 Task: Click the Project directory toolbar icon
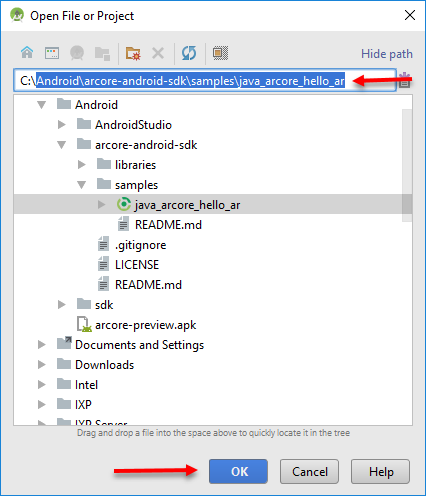pos(77,53)
